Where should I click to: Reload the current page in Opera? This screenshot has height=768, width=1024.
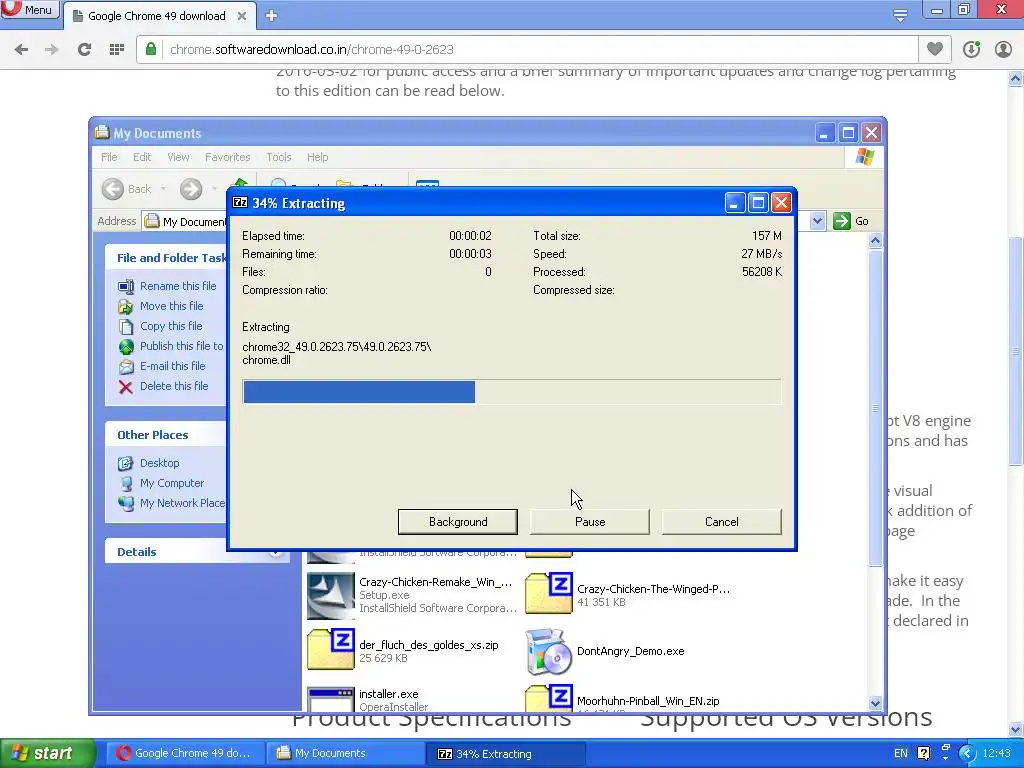coord(84,50)
